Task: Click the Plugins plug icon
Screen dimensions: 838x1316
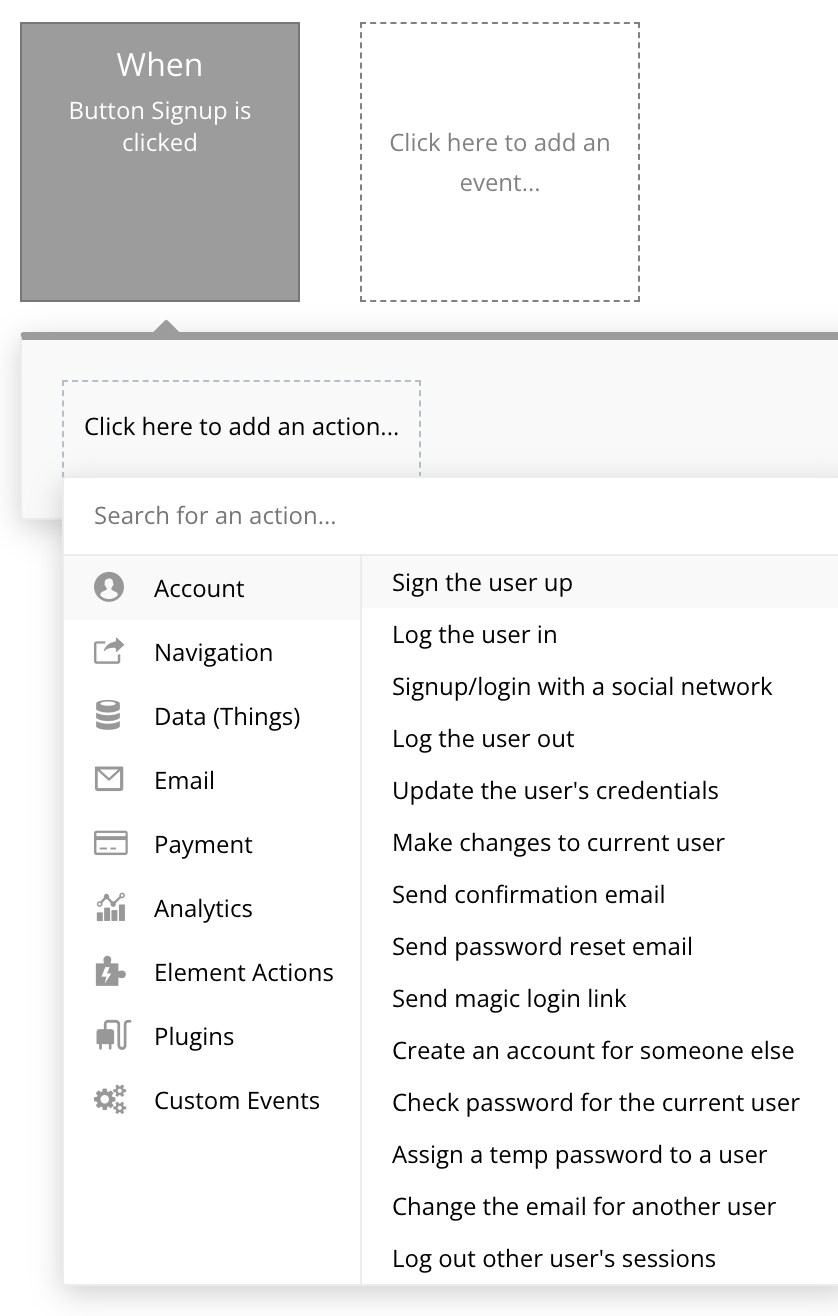Action: 112,1035
